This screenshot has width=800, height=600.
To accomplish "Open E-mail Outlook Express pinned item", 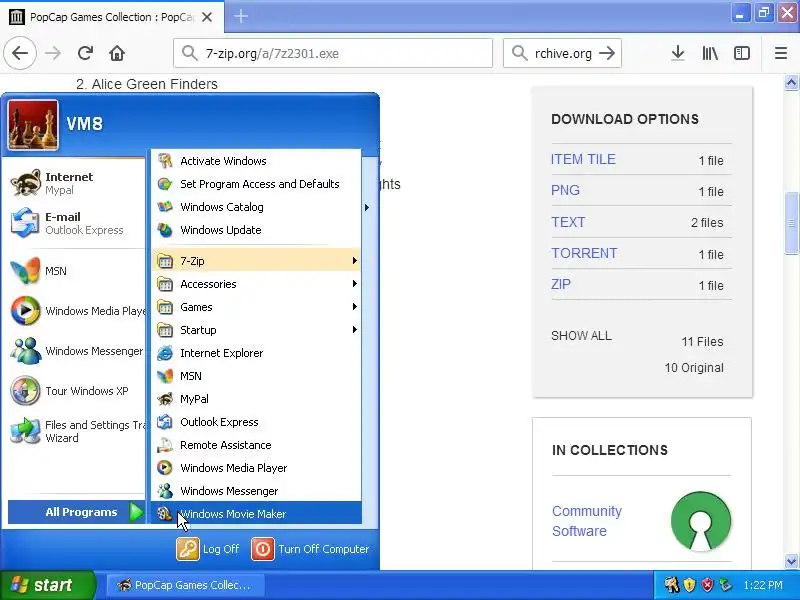I will point(76,223).
